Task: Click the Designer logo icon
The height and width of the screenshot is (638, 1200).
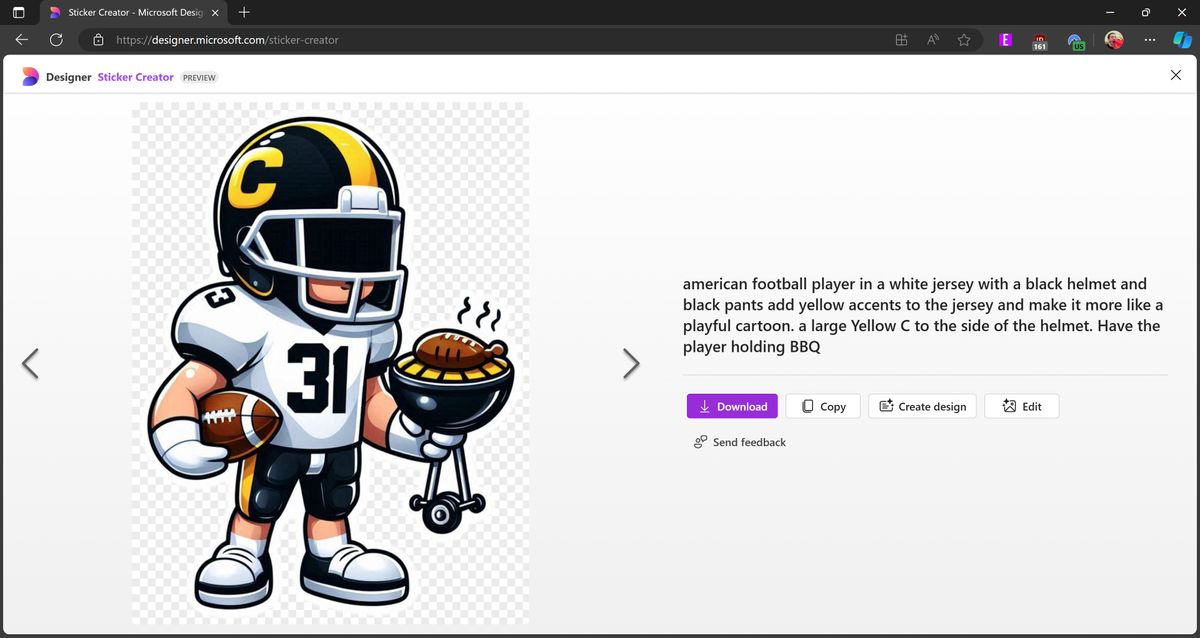Action: click(30, 76)
